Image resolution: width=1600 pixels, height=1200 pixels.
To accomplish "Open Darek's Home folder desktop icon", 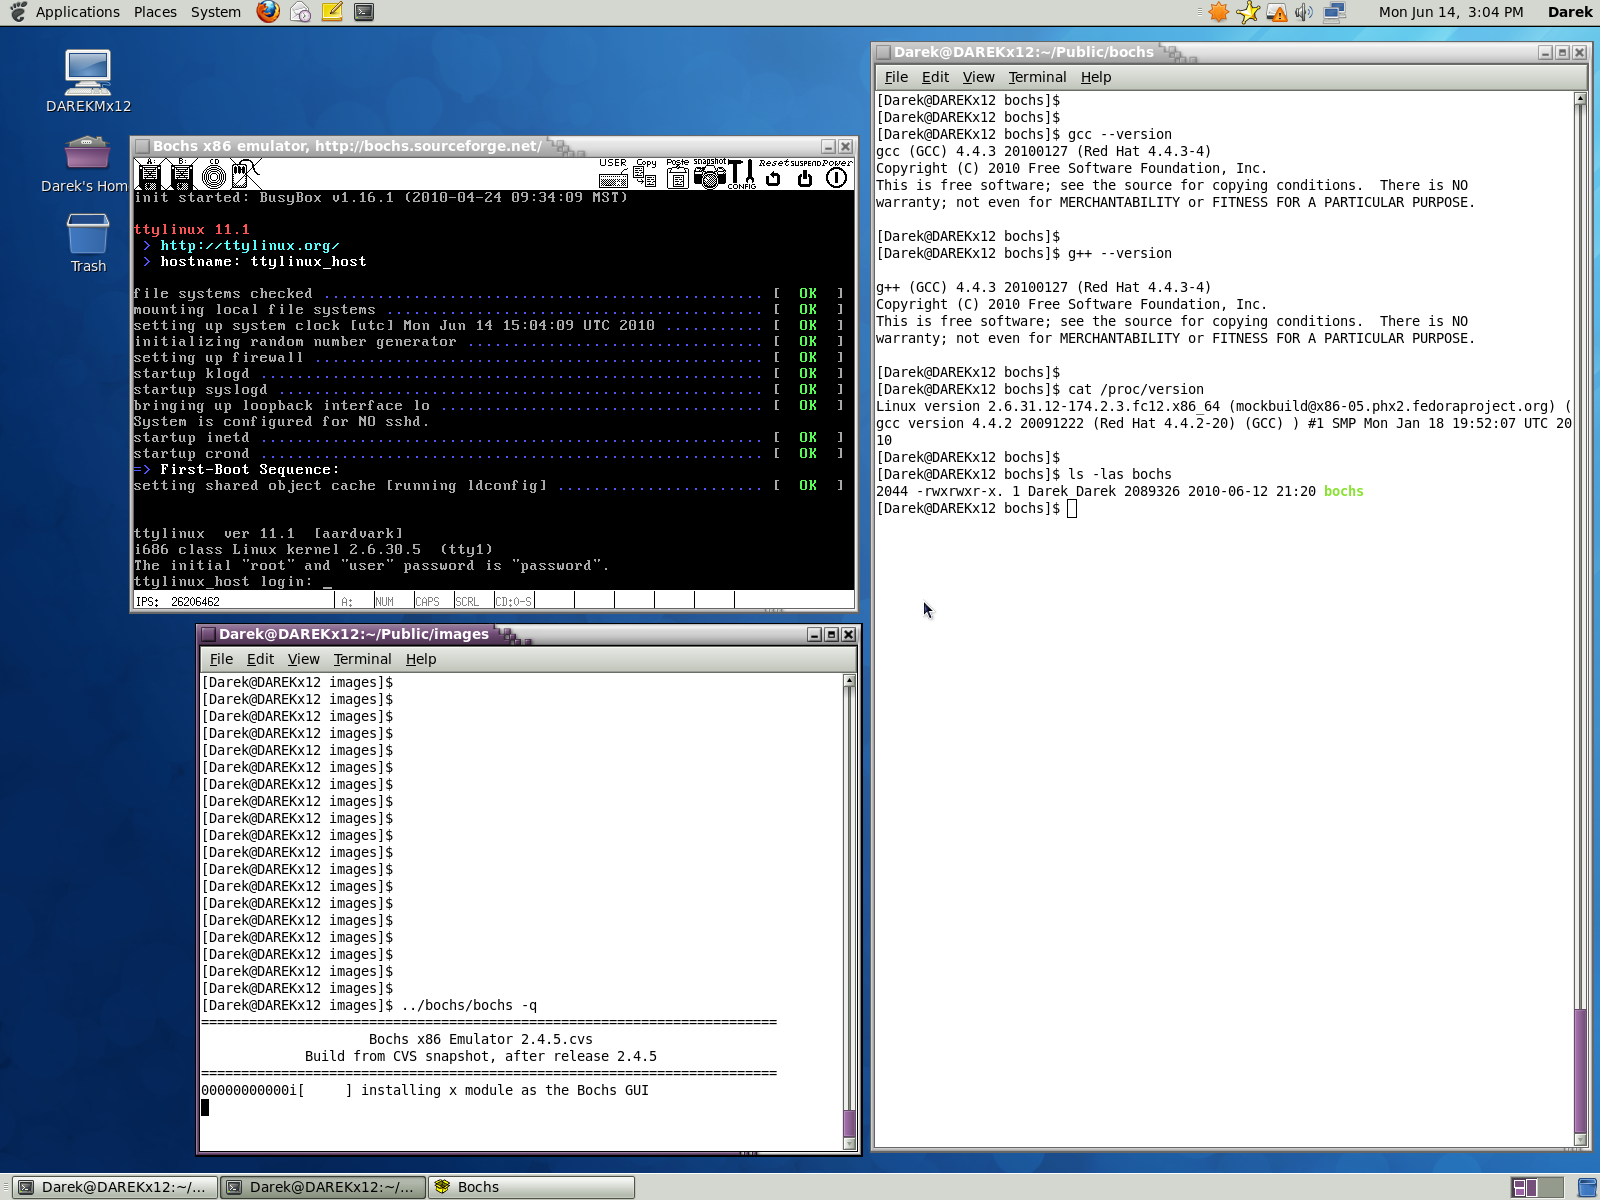I will [86, 163].
